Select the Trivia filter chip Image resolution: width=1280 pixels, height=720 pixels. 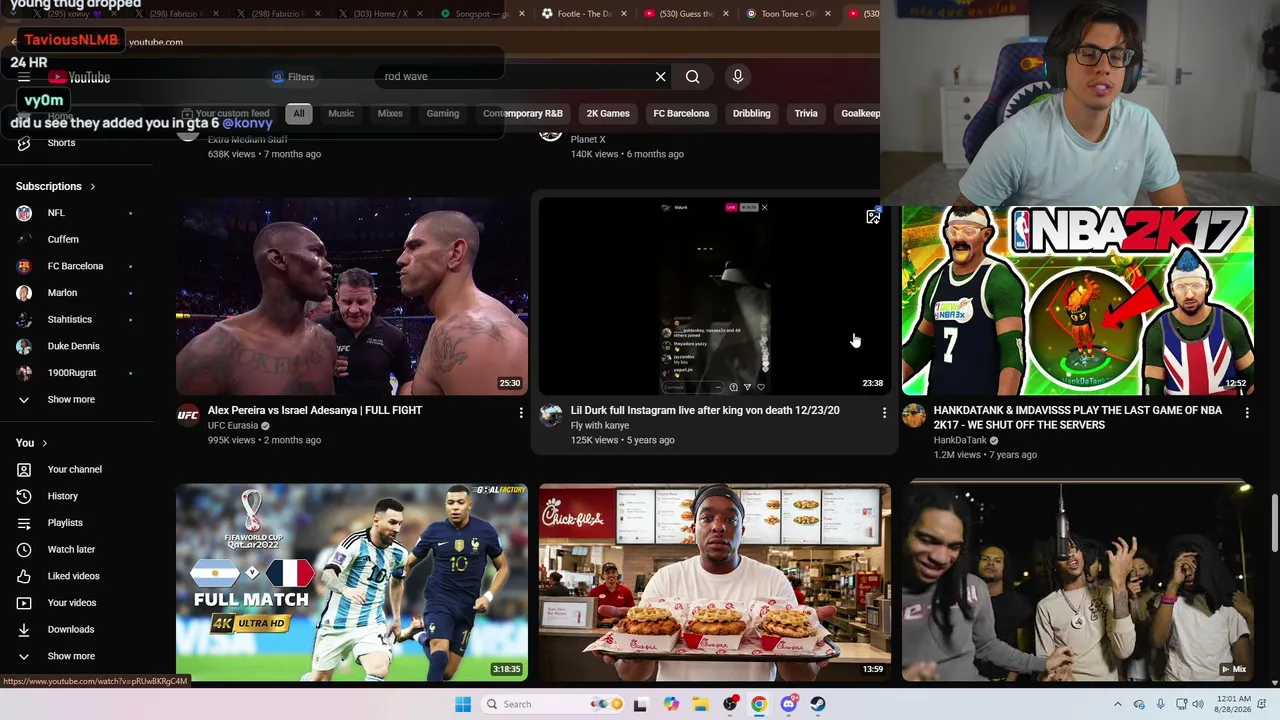tap(806, 114)
